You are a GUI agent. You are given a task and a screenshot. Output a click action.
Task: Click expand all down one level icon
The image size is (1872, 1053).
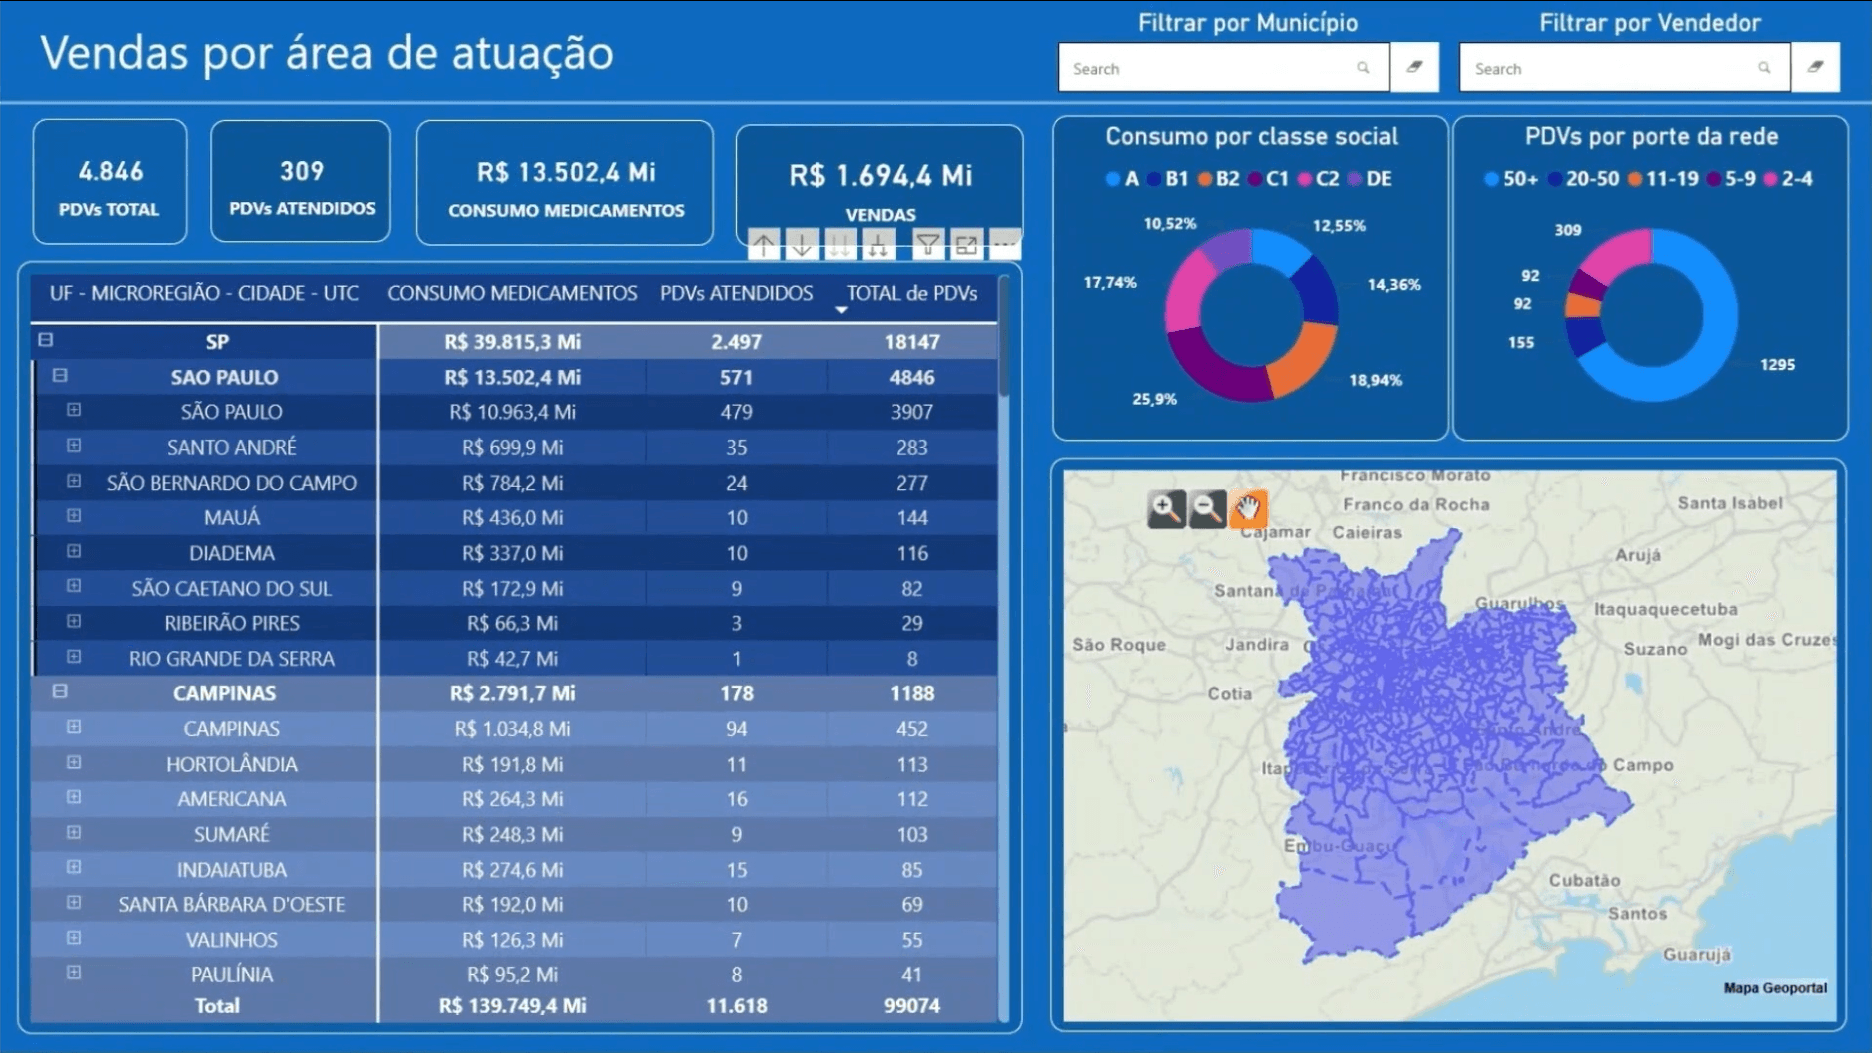(x=878, y=245)
